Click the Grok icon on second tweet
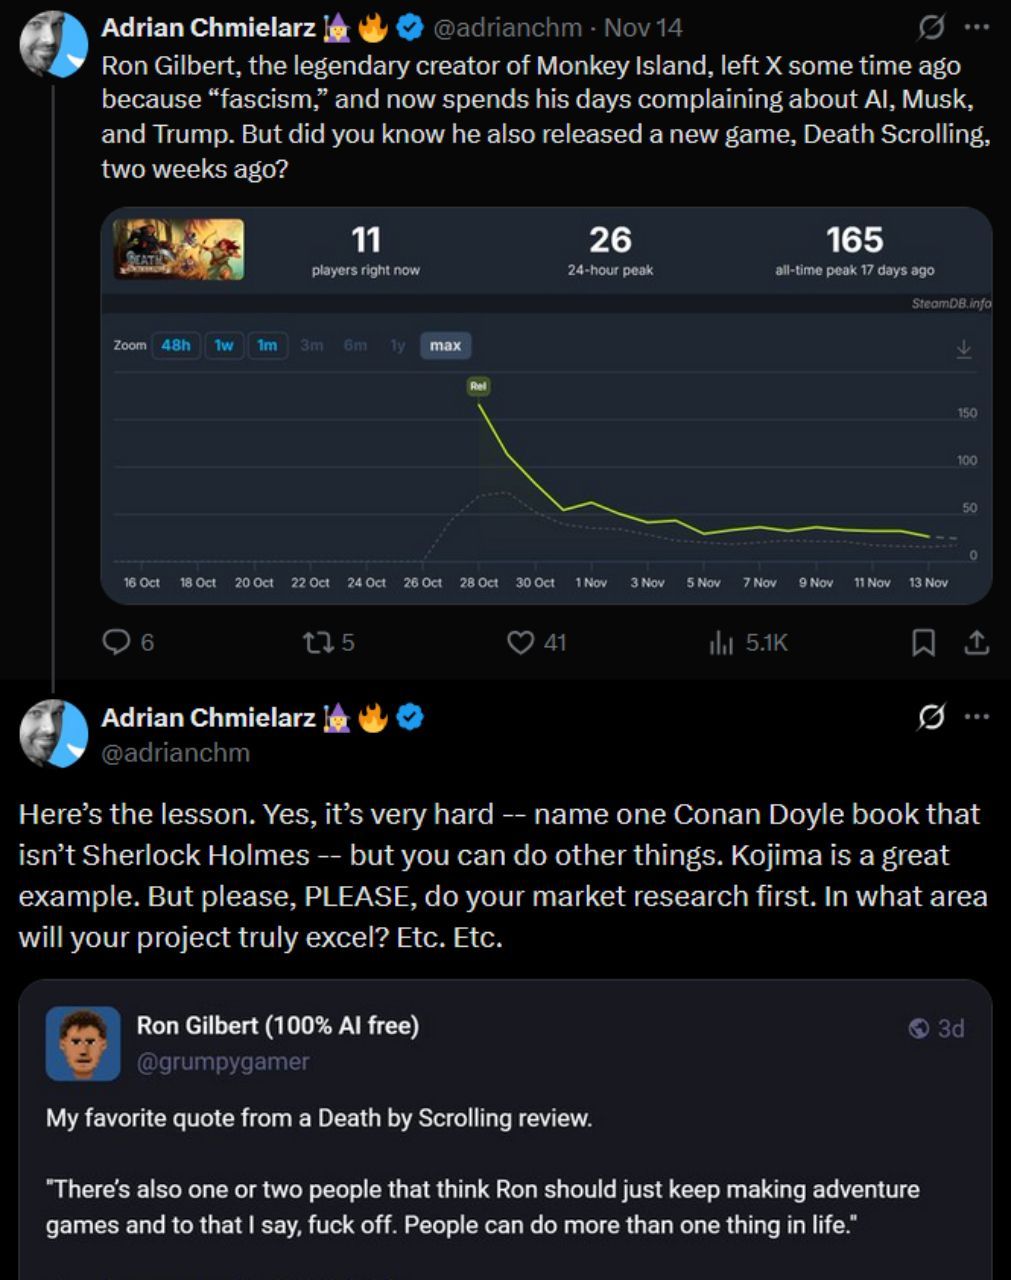1011x1280 pixels. (930, 717)
